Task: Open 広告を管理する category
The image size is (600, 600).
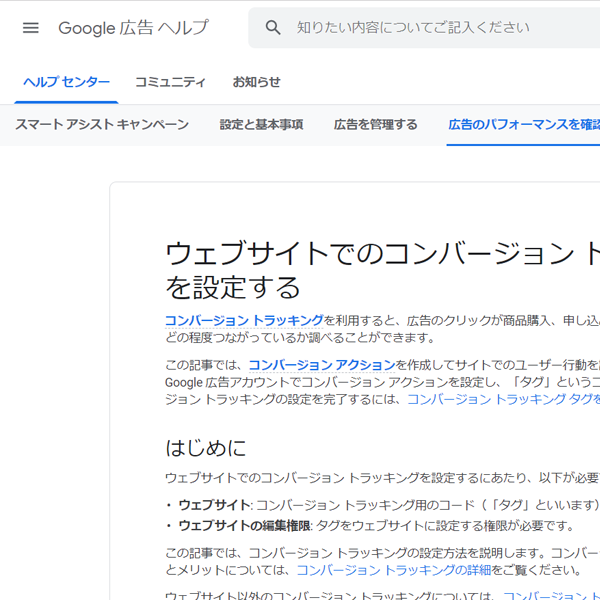Action: point(375,125)
